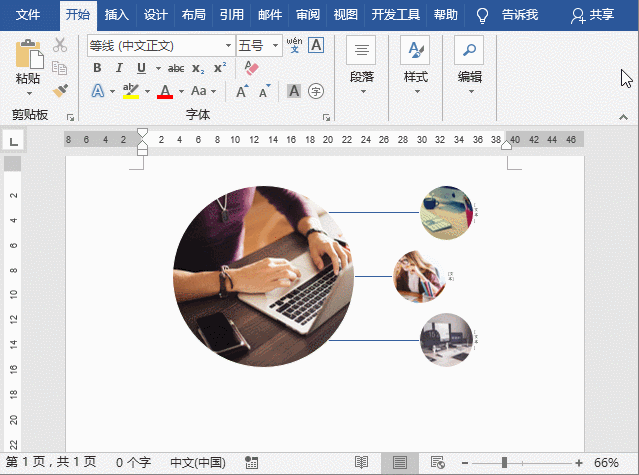Switch to the 视图 ribbon tab
Image resolution: width=639 pixels, height=475 pixels.
[345, 15]
